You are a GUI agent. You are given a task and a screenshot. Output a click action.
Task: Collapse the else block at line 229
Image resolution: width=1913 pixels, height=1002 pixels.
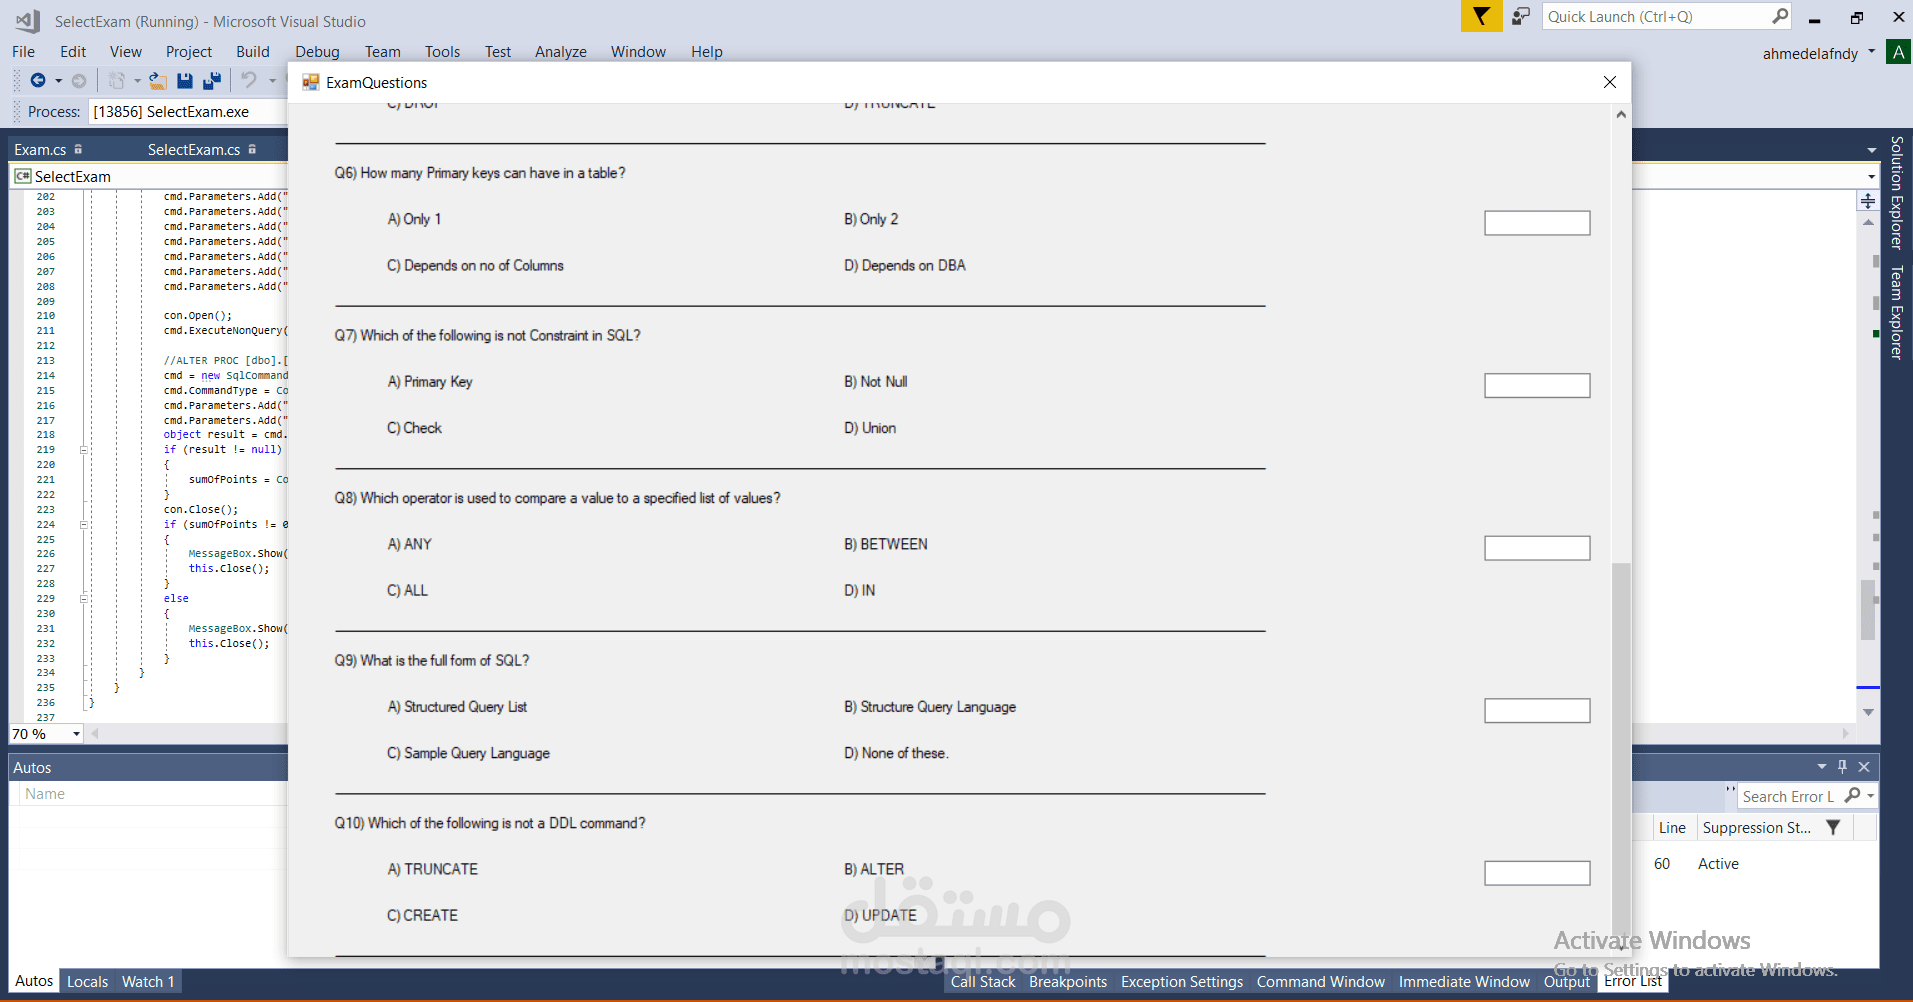point(84,599)
